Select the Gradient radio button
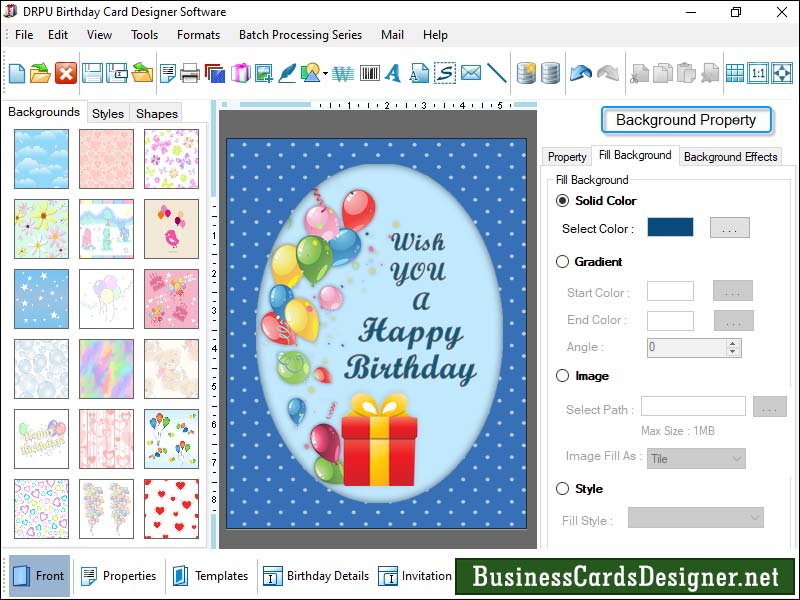Screen dimensions: 800x600 click(x=562, y=262)
